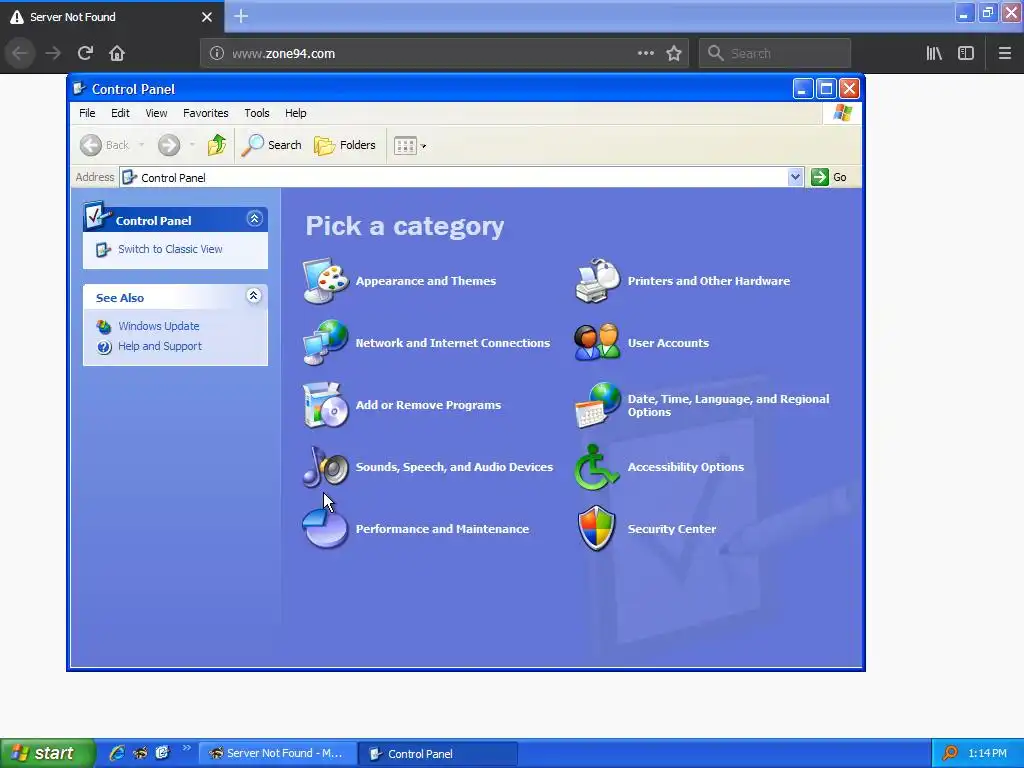Switch to Classic View

pyautogui.click(x=170, y=249)
